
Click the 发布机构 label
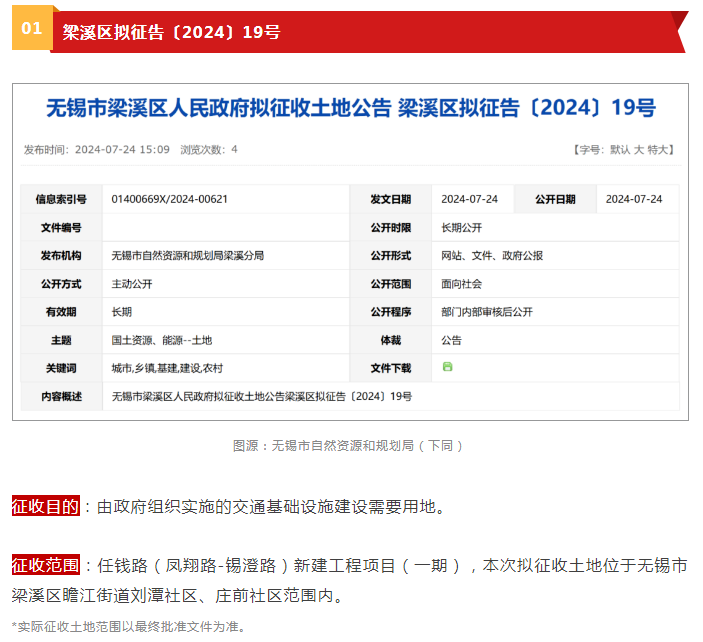[61, 256]
